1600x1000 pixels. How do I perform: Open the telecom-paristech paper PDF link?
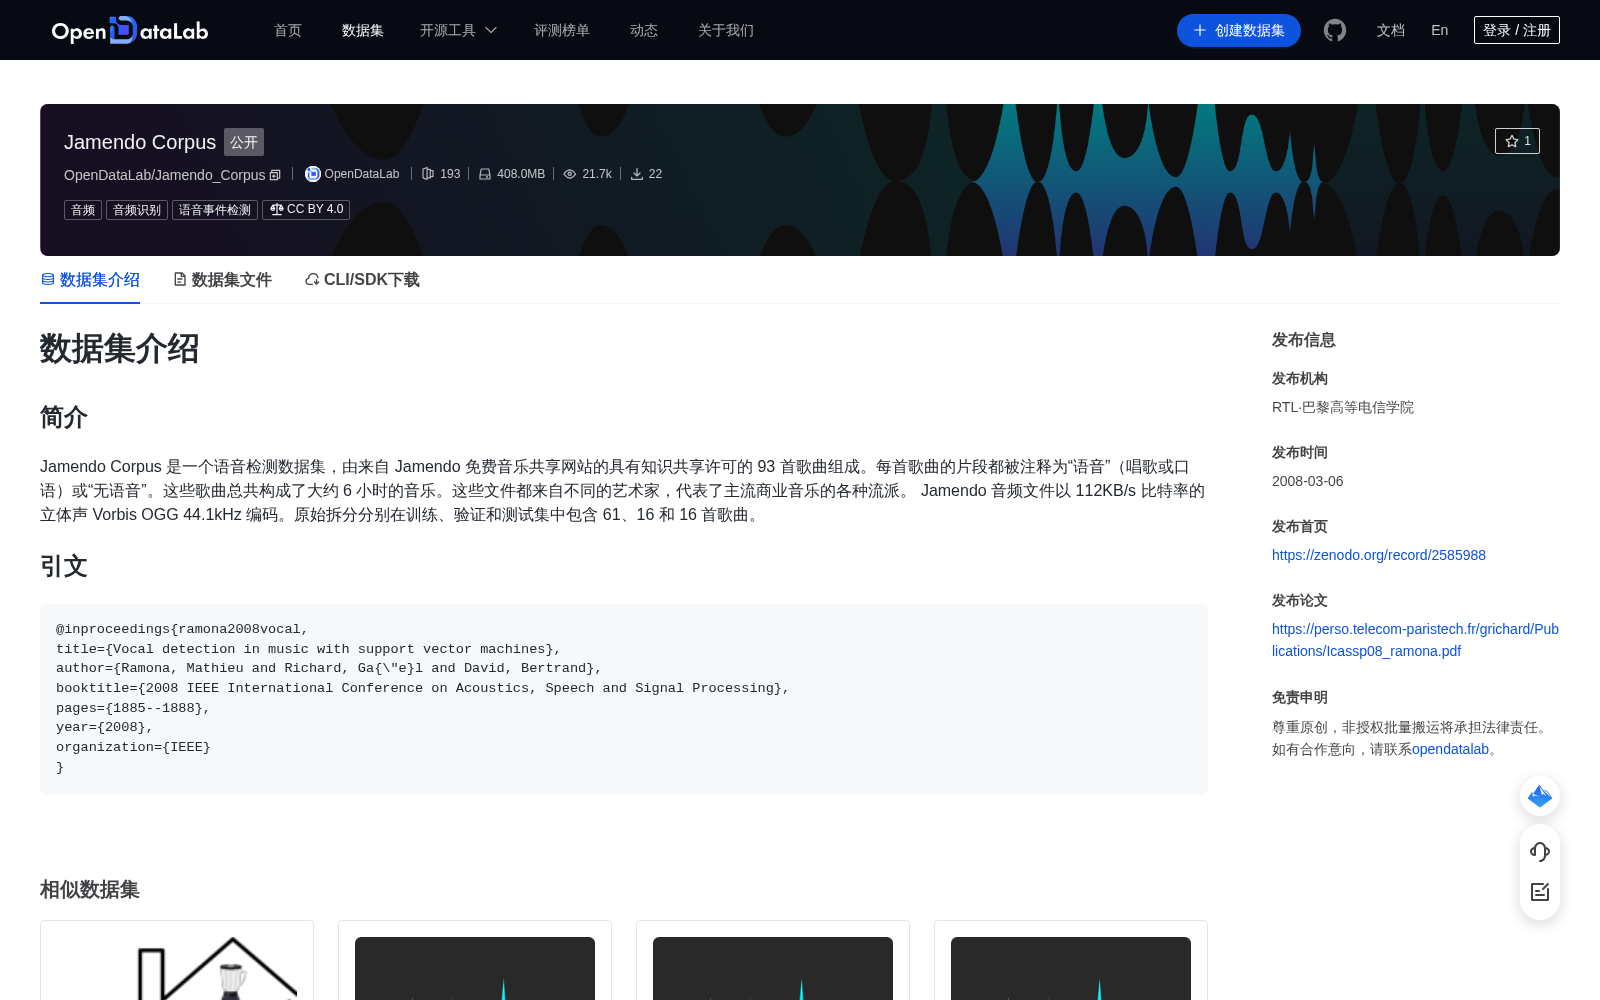pyautogui.click(x=1415, y=640)
